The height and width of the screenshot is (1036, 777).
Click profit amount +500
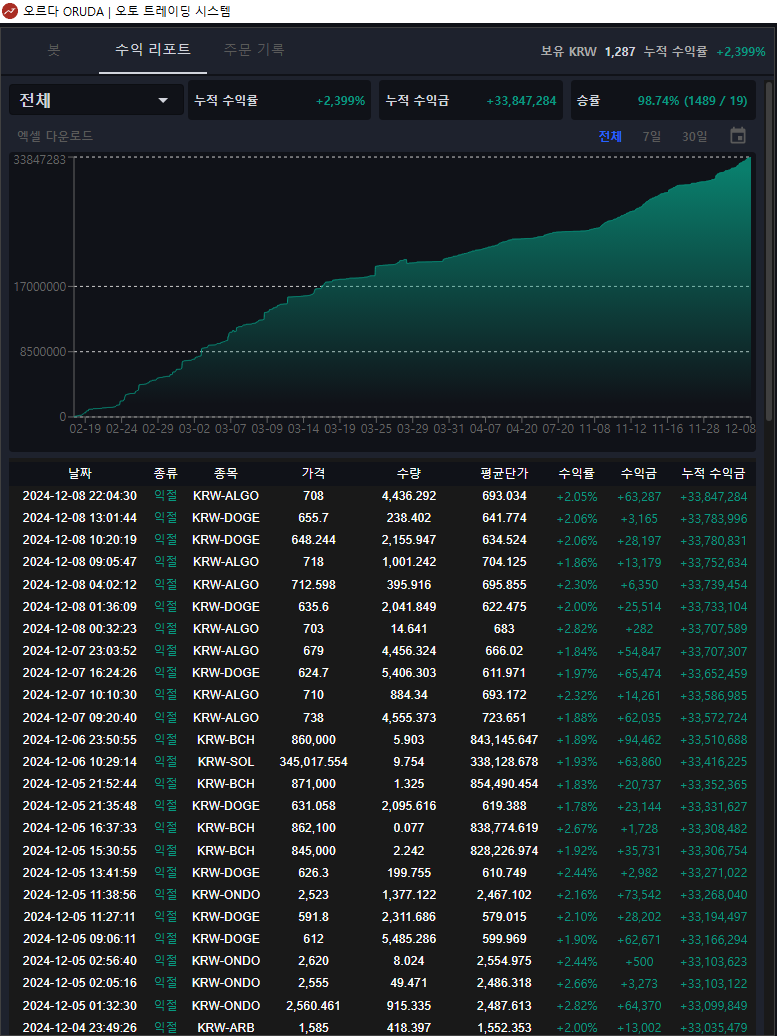click(x=639, y=961)
